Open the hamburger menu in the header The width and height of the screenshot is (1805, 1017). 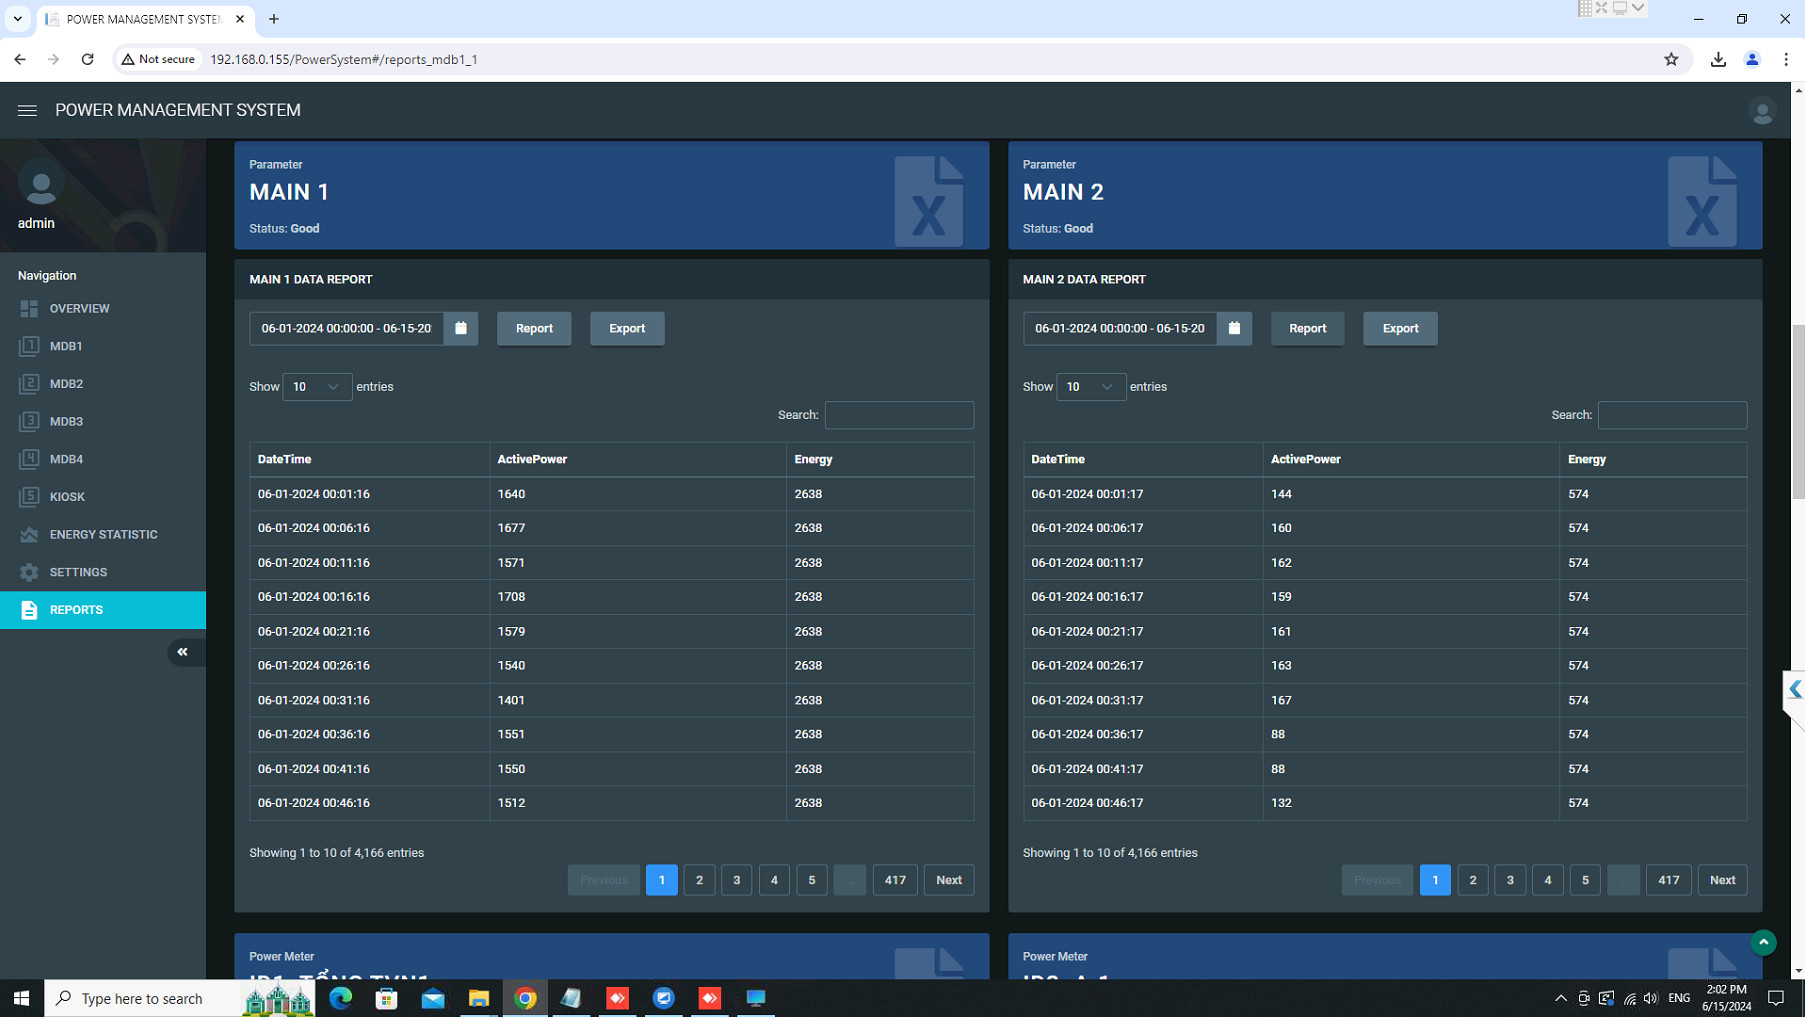[27, 110]
